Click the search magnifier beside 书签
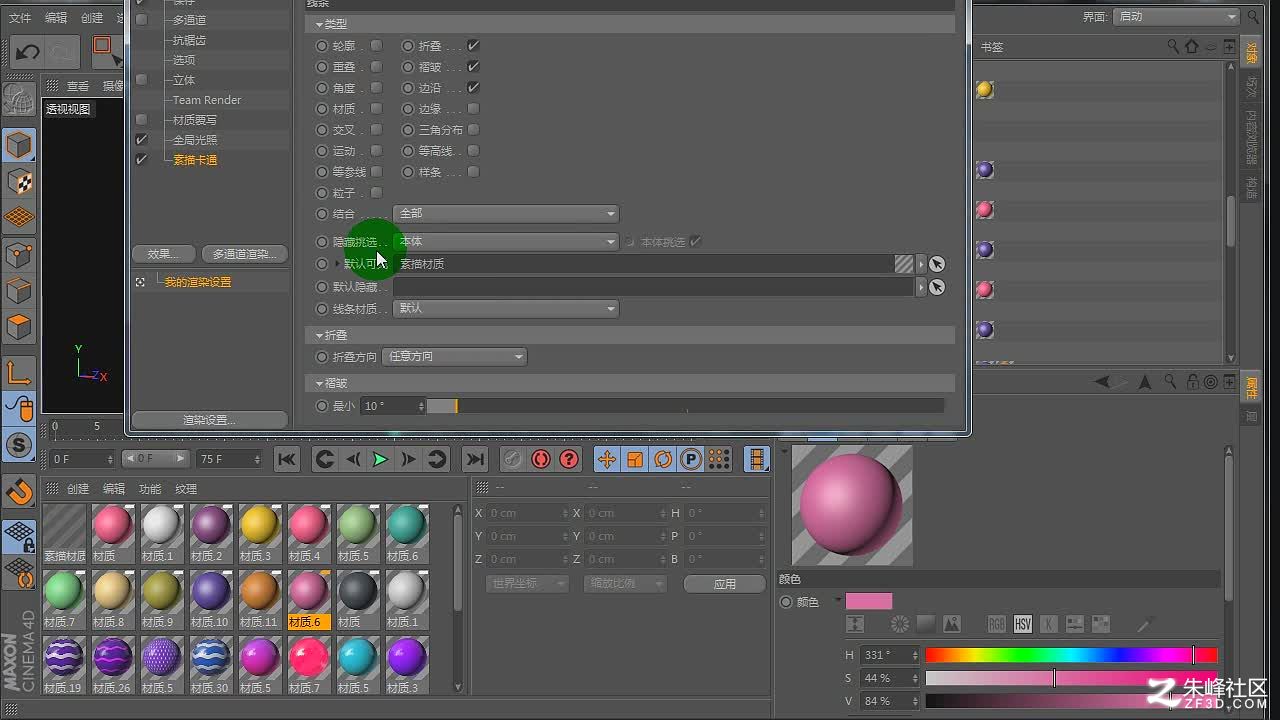The width and height of the screenshot is (1280, 720). 1174,46
